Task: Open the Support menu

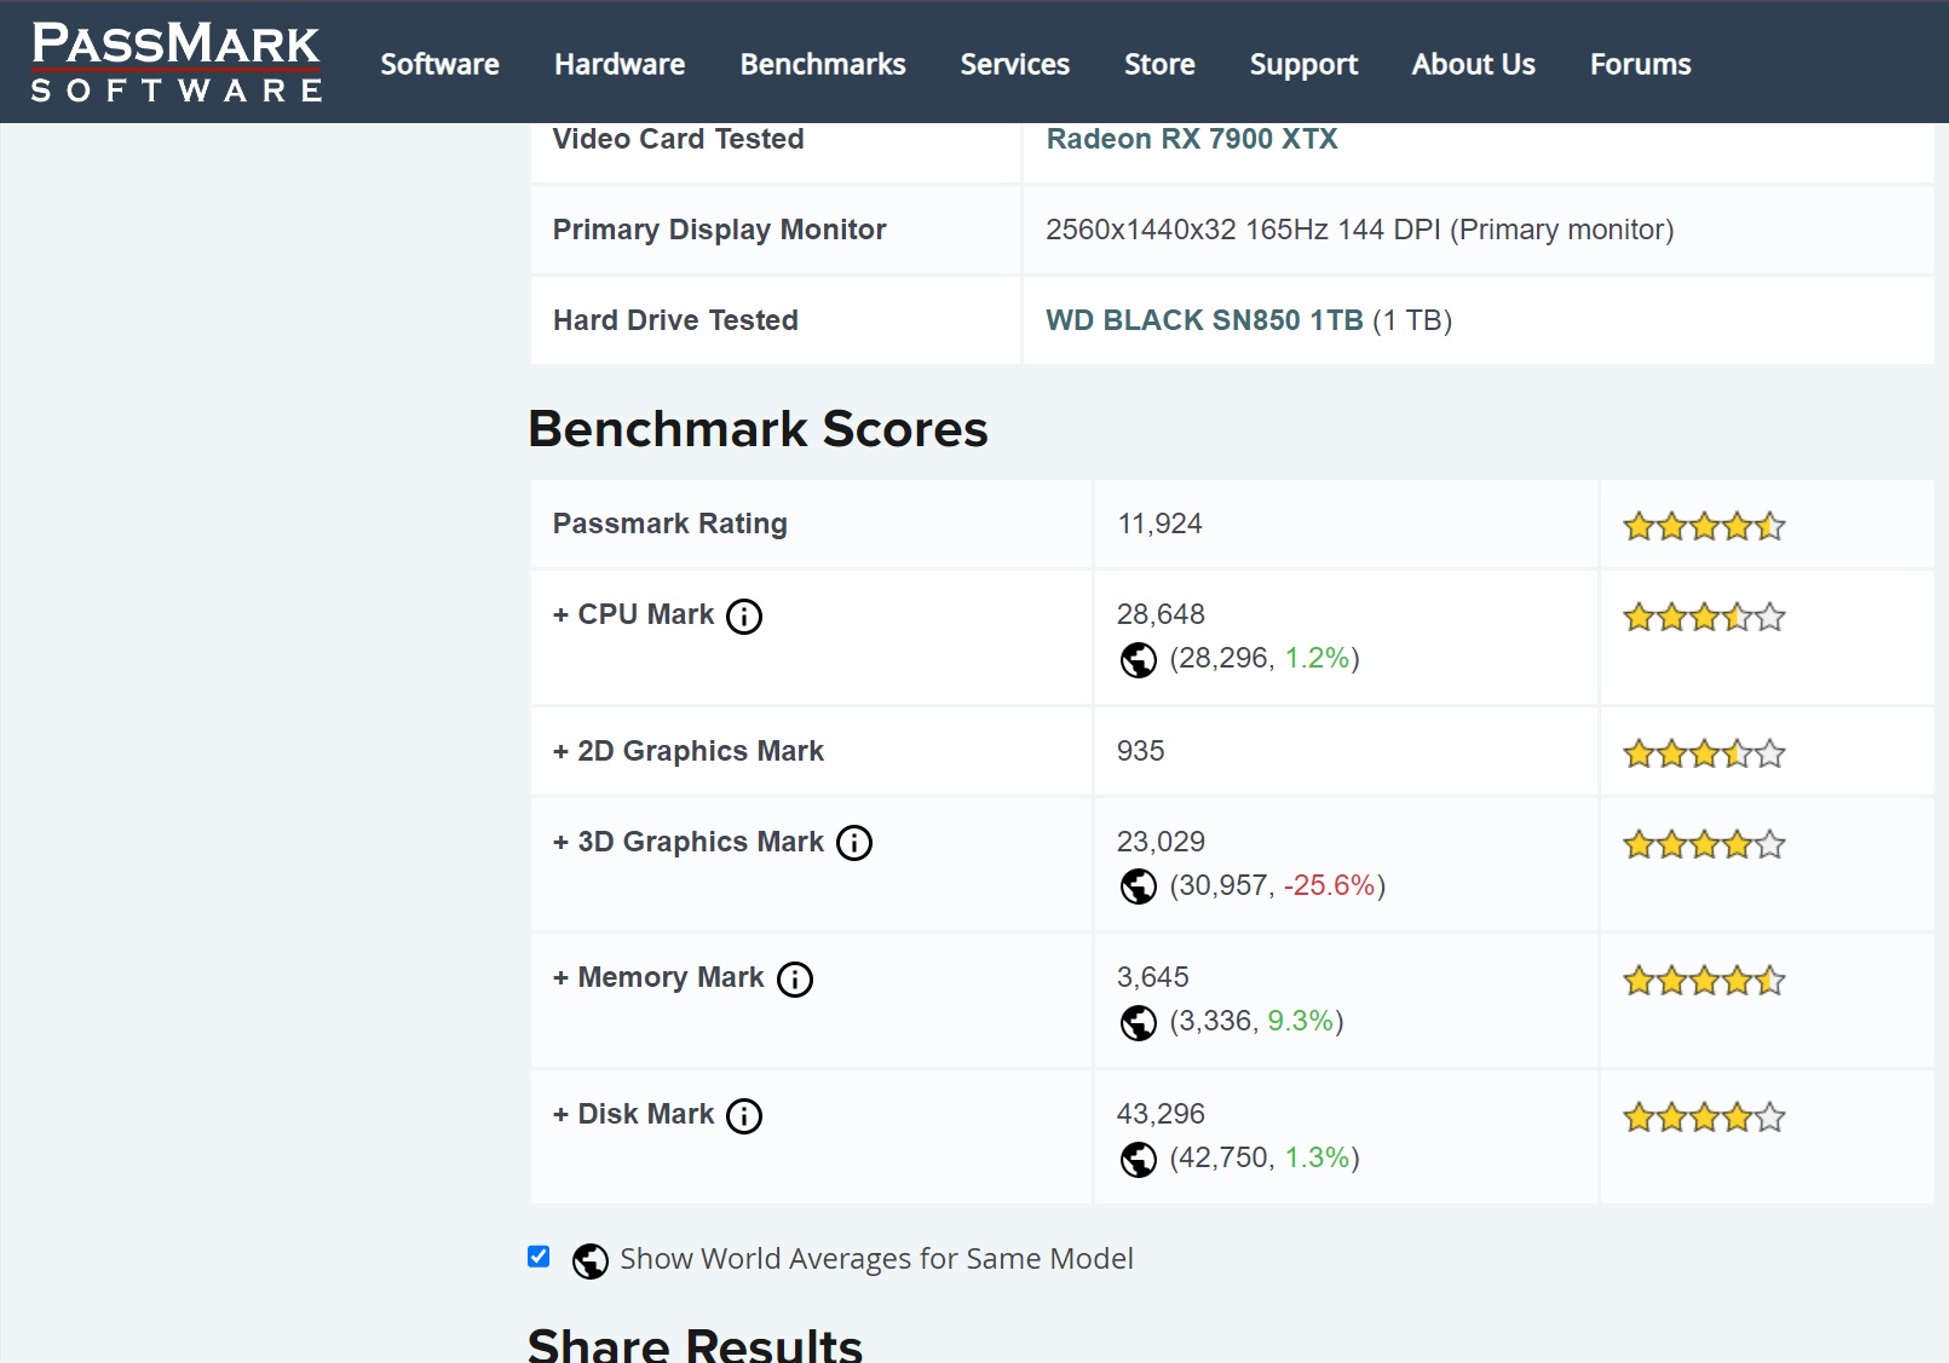Action: (x=1304, y=65)
